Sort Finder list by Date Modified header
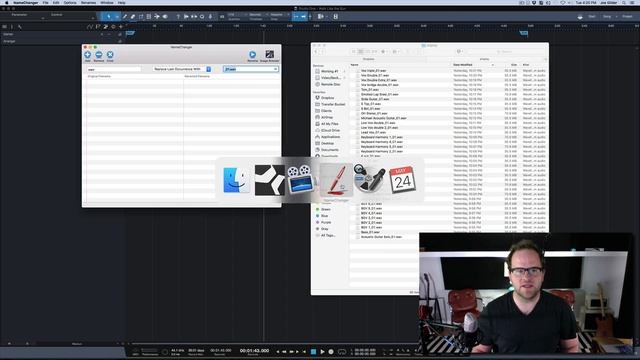Screen dimensions: 640x360 pos(472,65)
